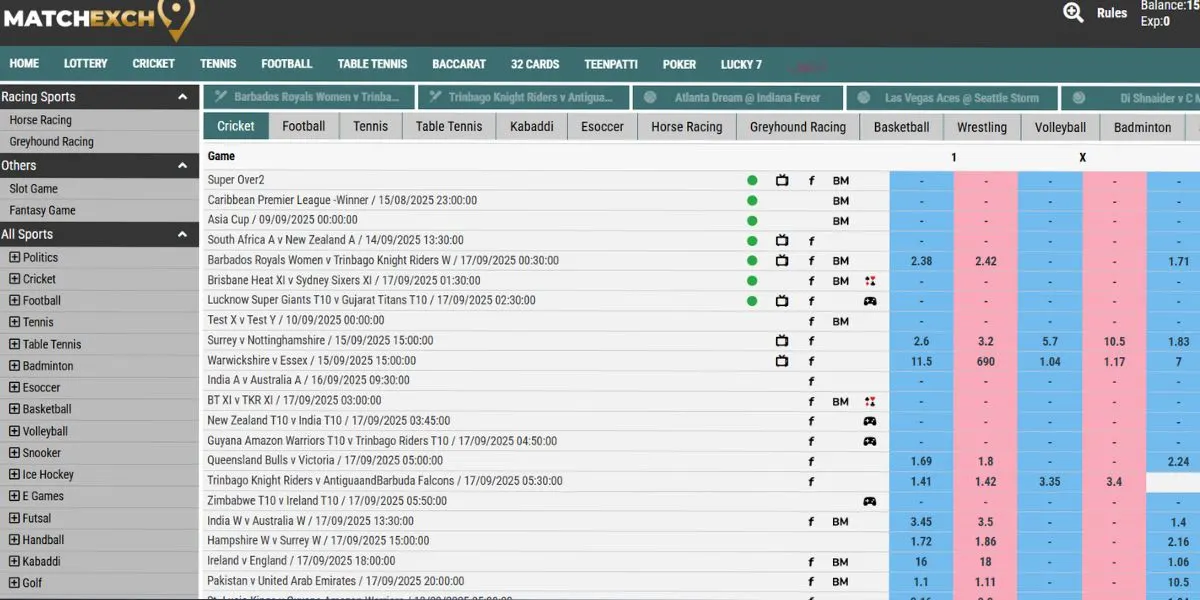Collapse the All Sports section
Image resolution: width=1200 pixels, height=600 pixels.
click(182, 235)
